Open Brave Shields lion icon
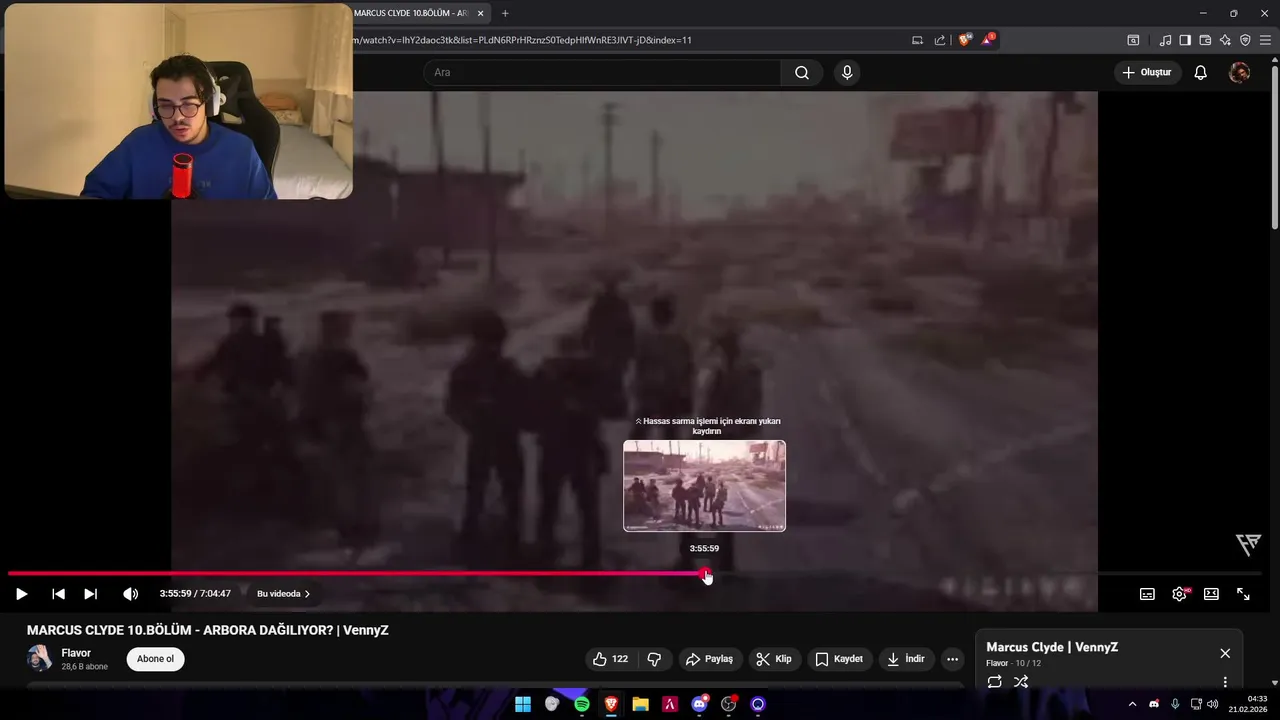The image size is (1280, 720). 965,40
